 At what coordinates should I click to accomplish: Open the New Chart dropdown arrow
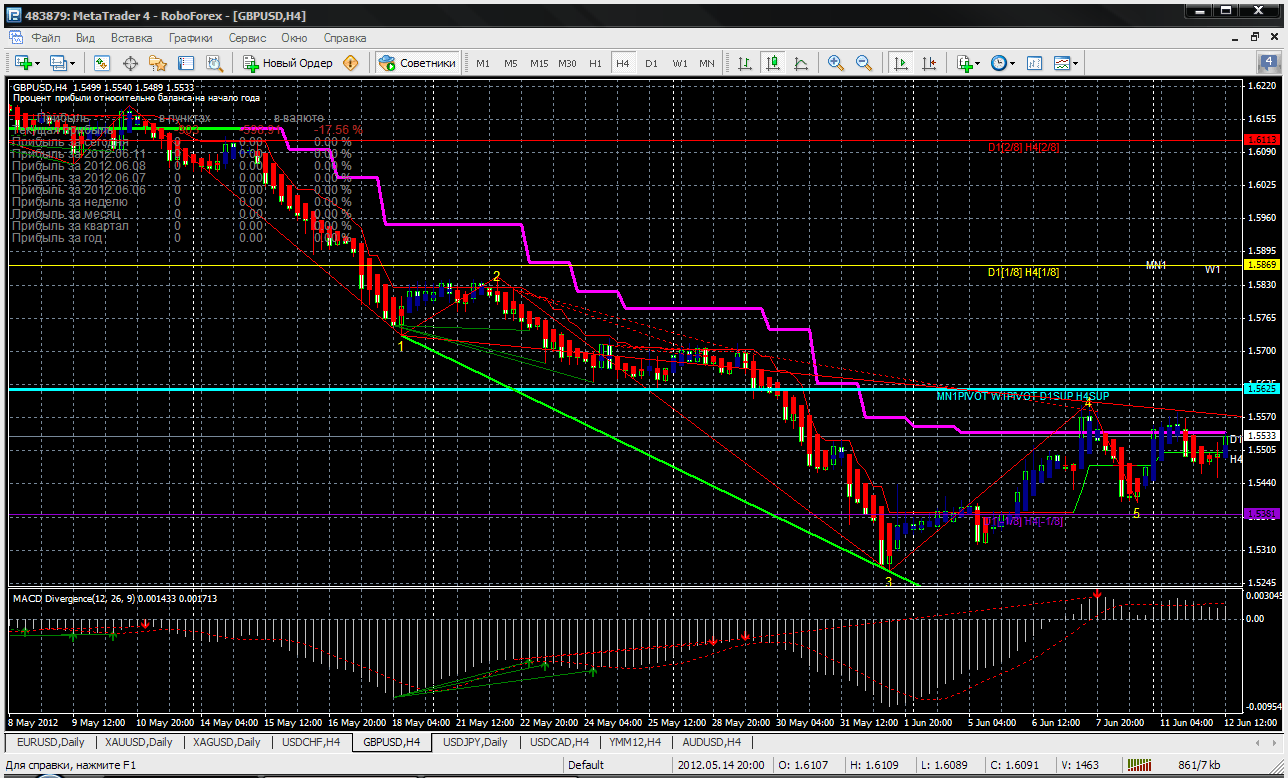pos(37,63)
